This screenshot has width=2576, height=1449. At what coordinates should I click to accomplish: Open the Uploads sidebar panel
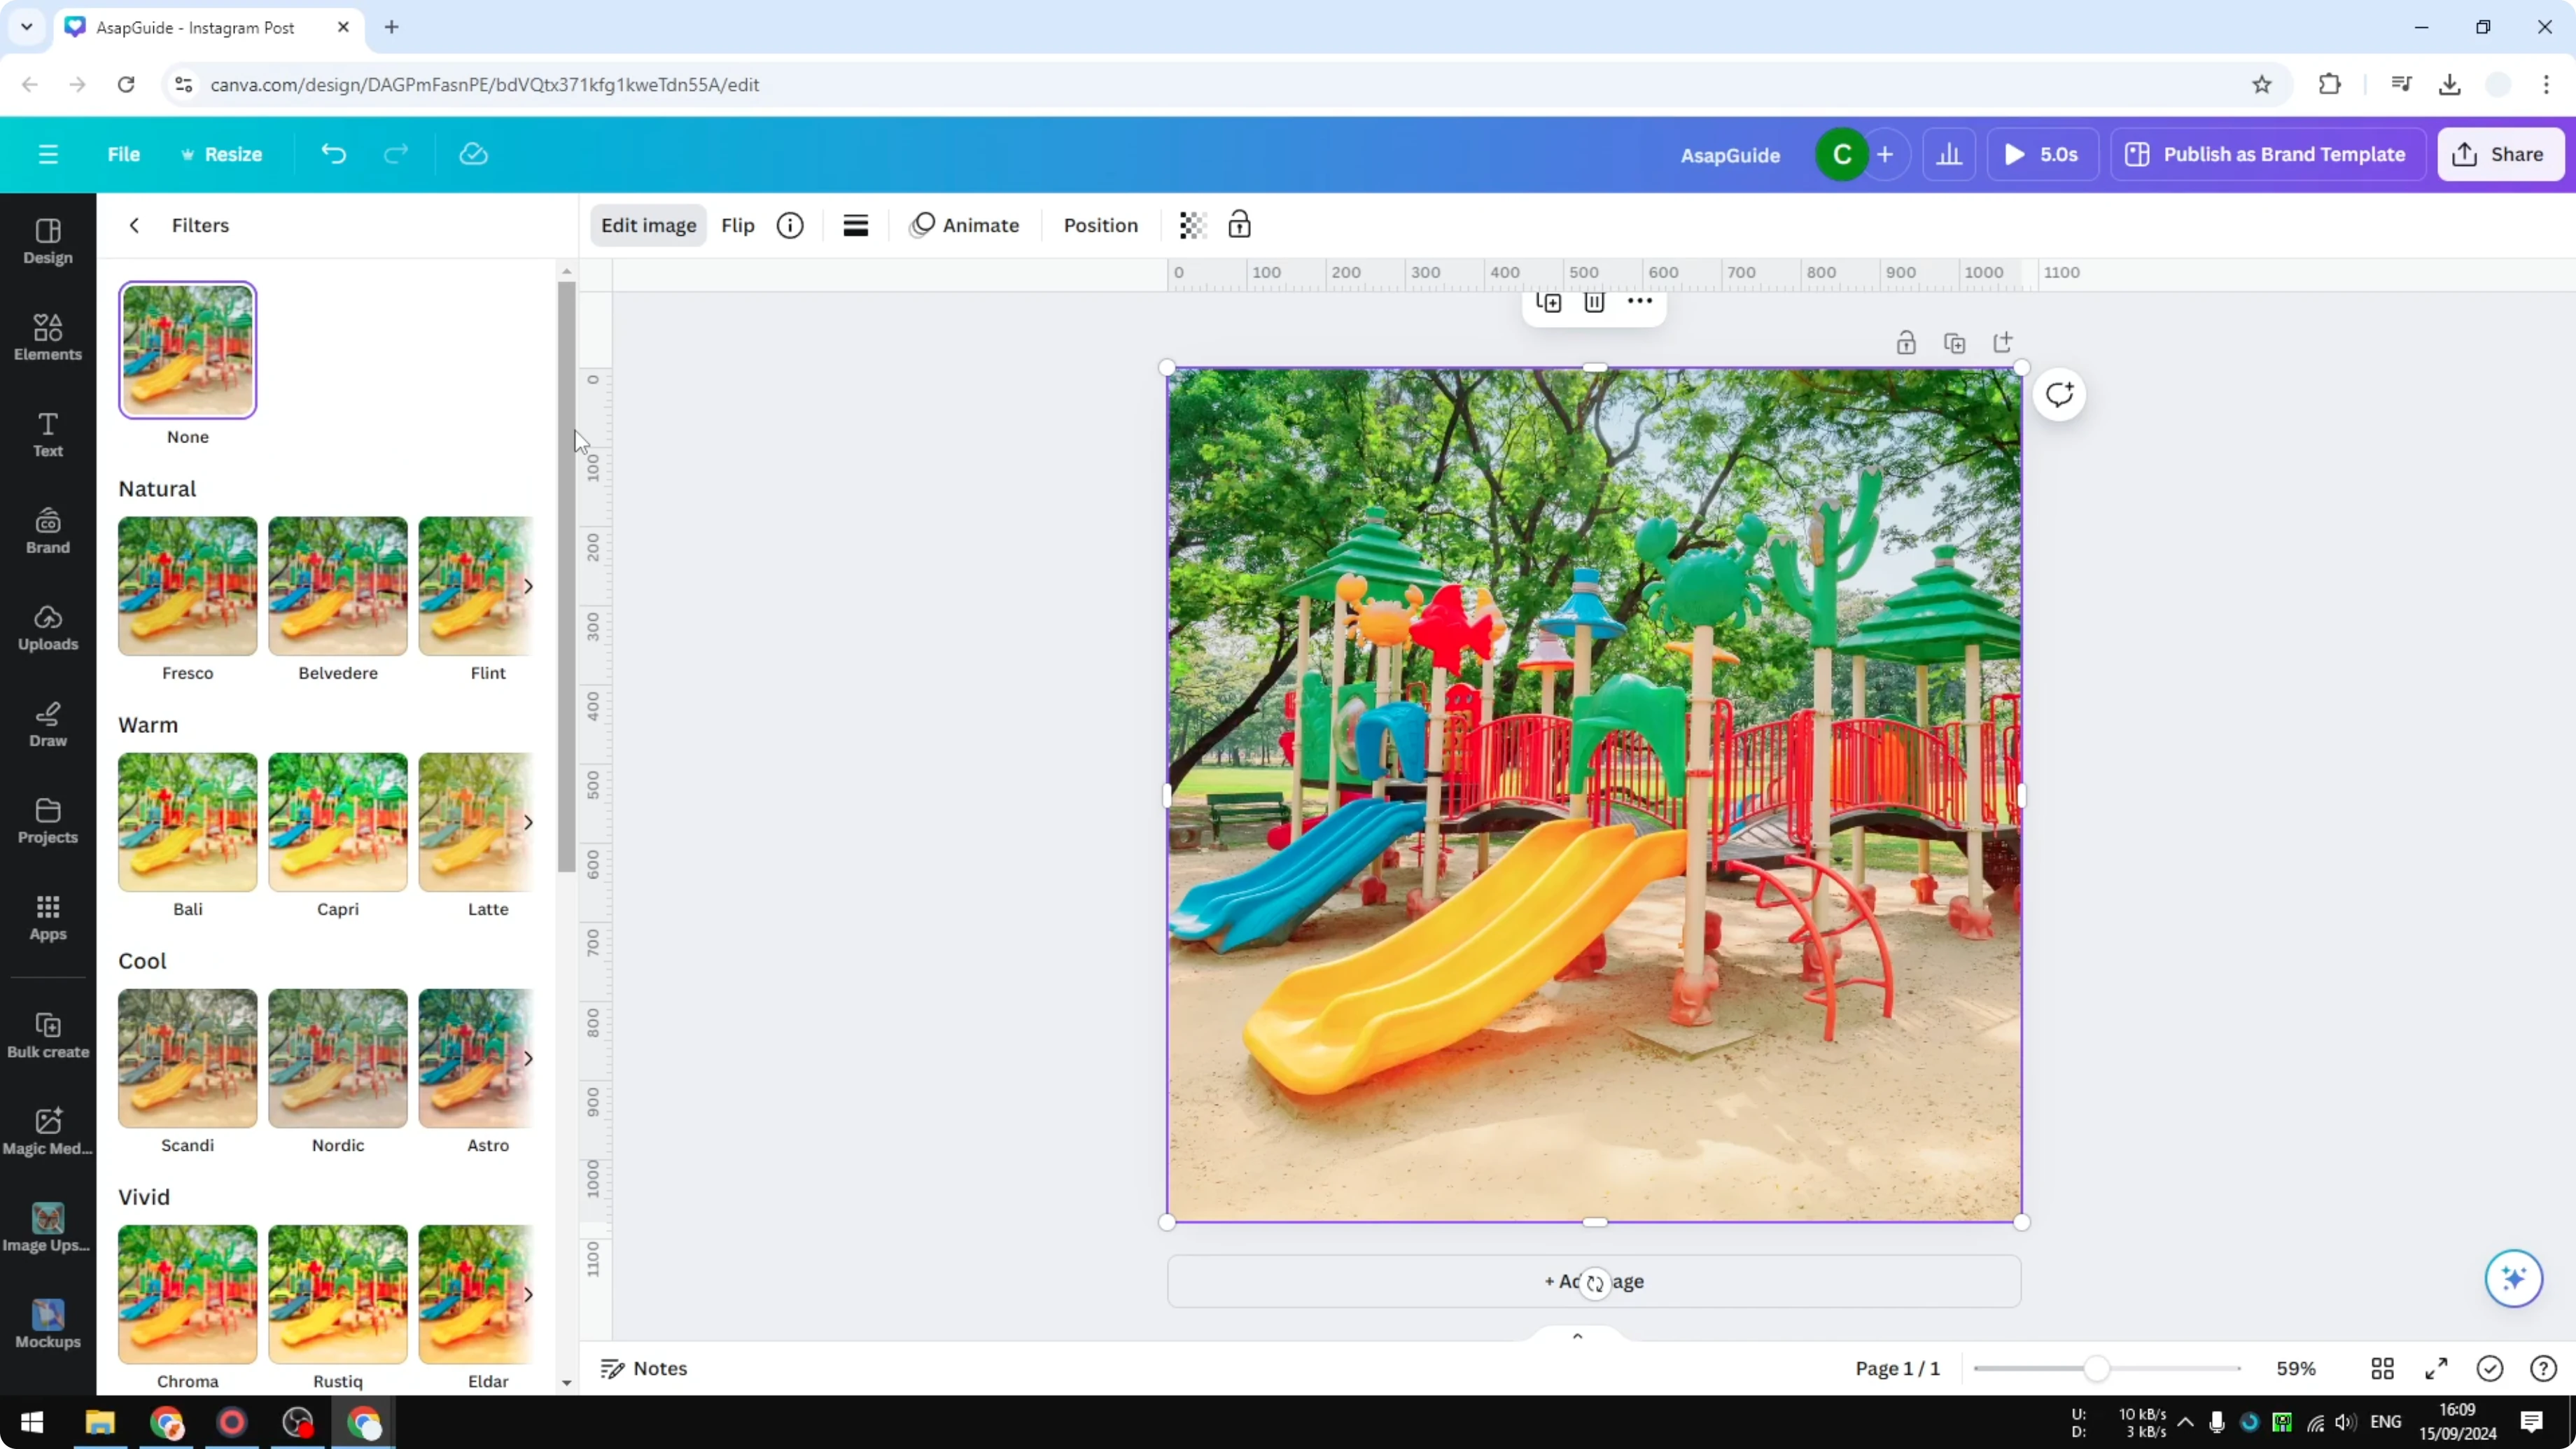tap(48, 628)
